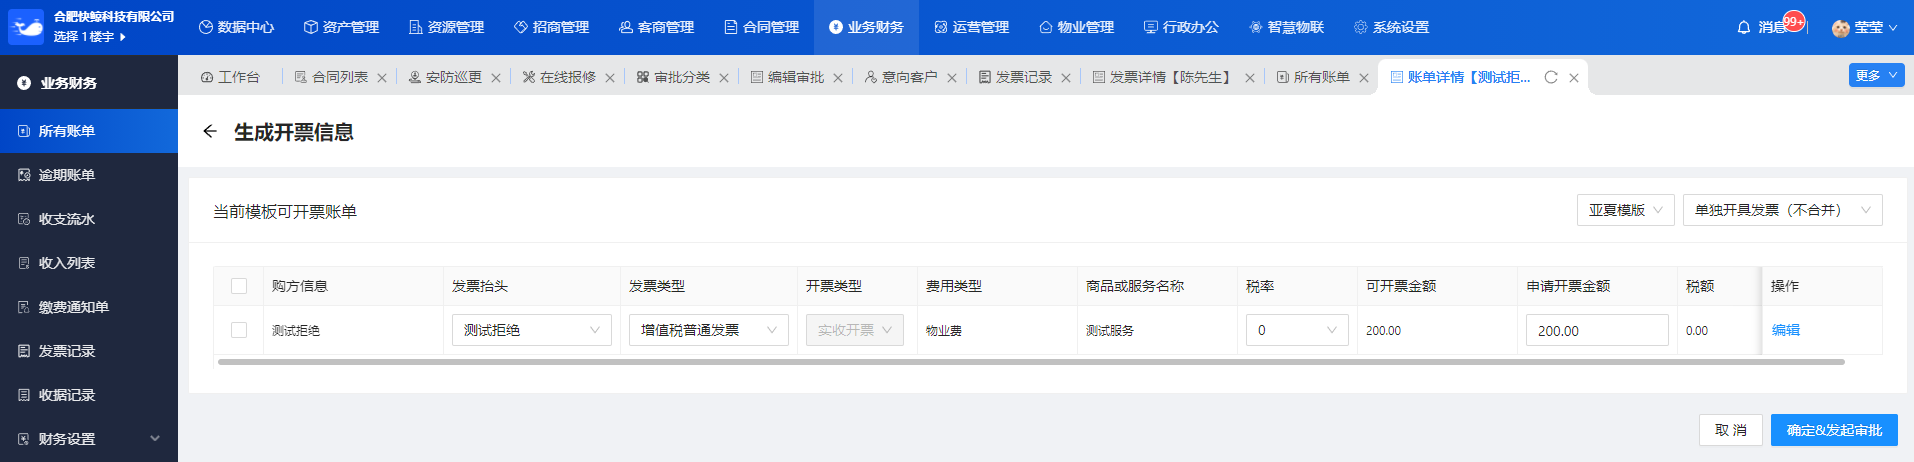Click the company whale logo
1914x462 pixels.
(x=26, y=27)
